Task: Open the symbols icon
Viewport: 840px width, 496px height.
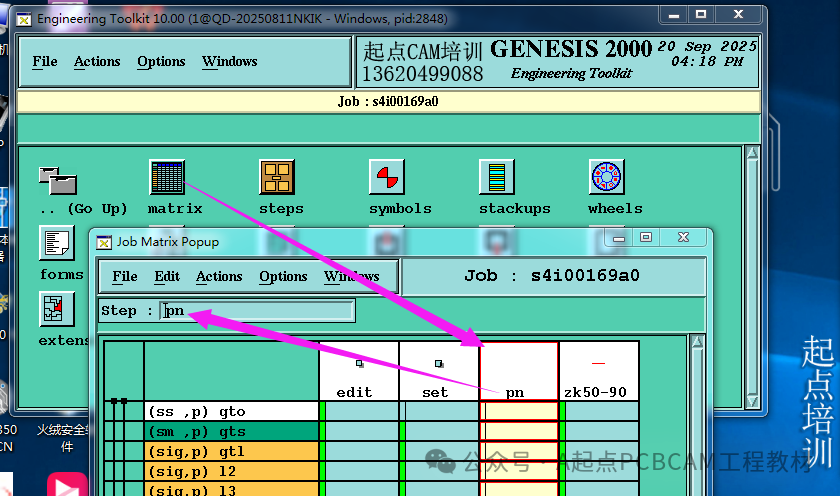Action: (387, 177)
